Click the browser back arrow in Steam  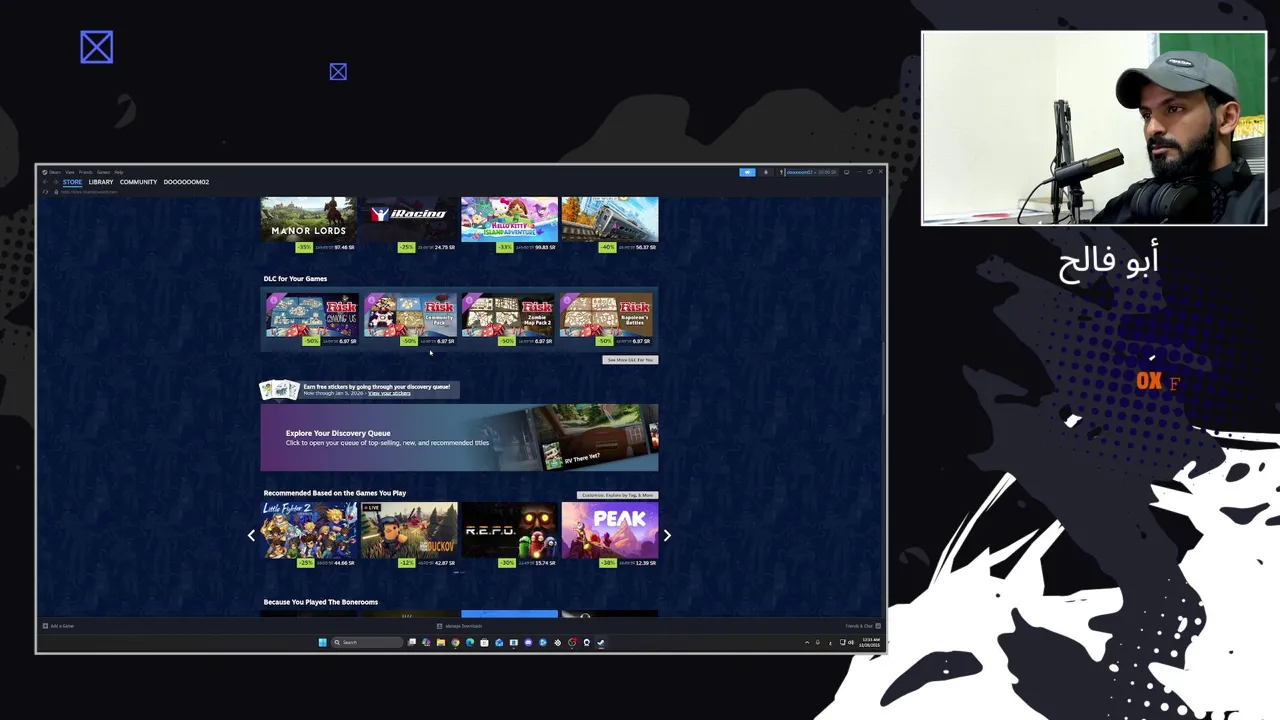pos(45,182)
